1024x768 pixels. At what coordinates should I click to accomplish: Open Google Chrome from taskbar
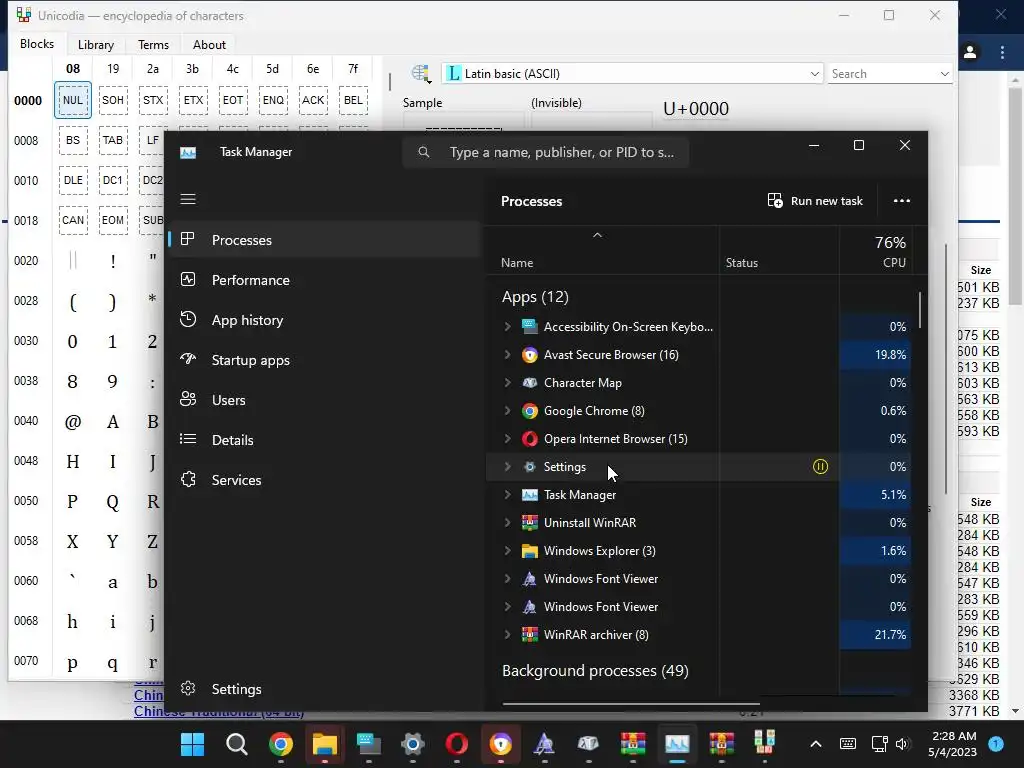[x=281, y=744]
